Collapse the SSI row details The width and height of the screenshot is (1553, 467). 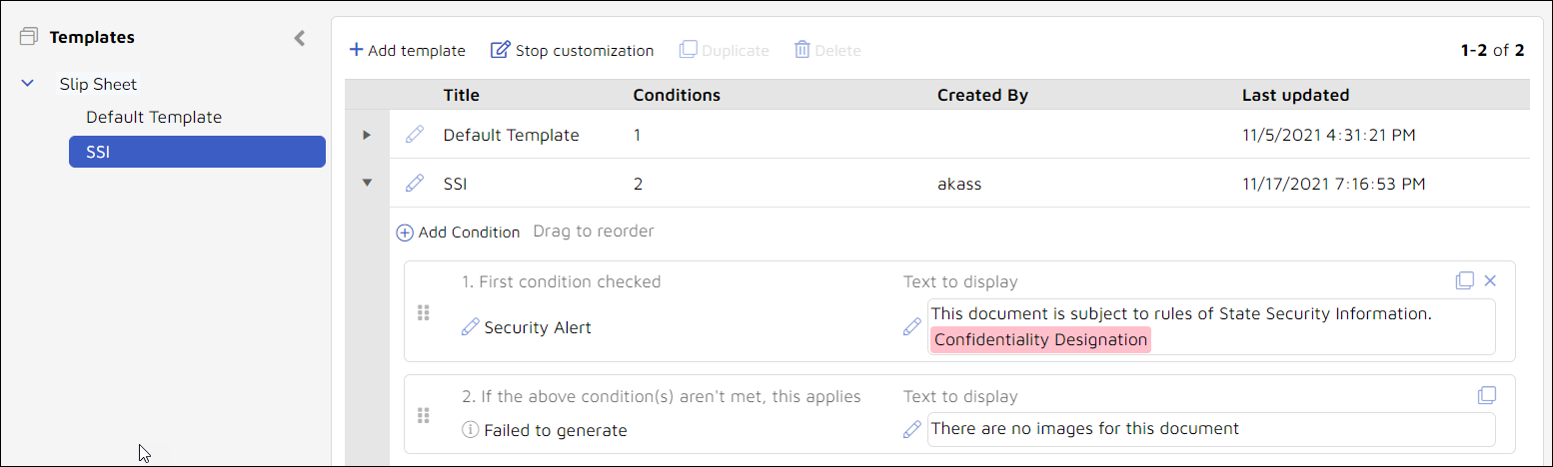pos(367,183)
